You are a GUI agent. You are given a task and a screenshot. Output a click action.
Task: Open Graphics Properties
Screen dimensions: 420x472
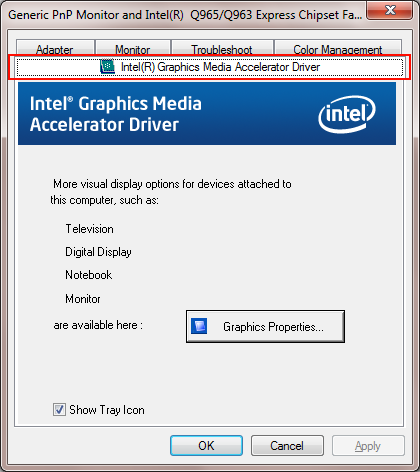265,326
